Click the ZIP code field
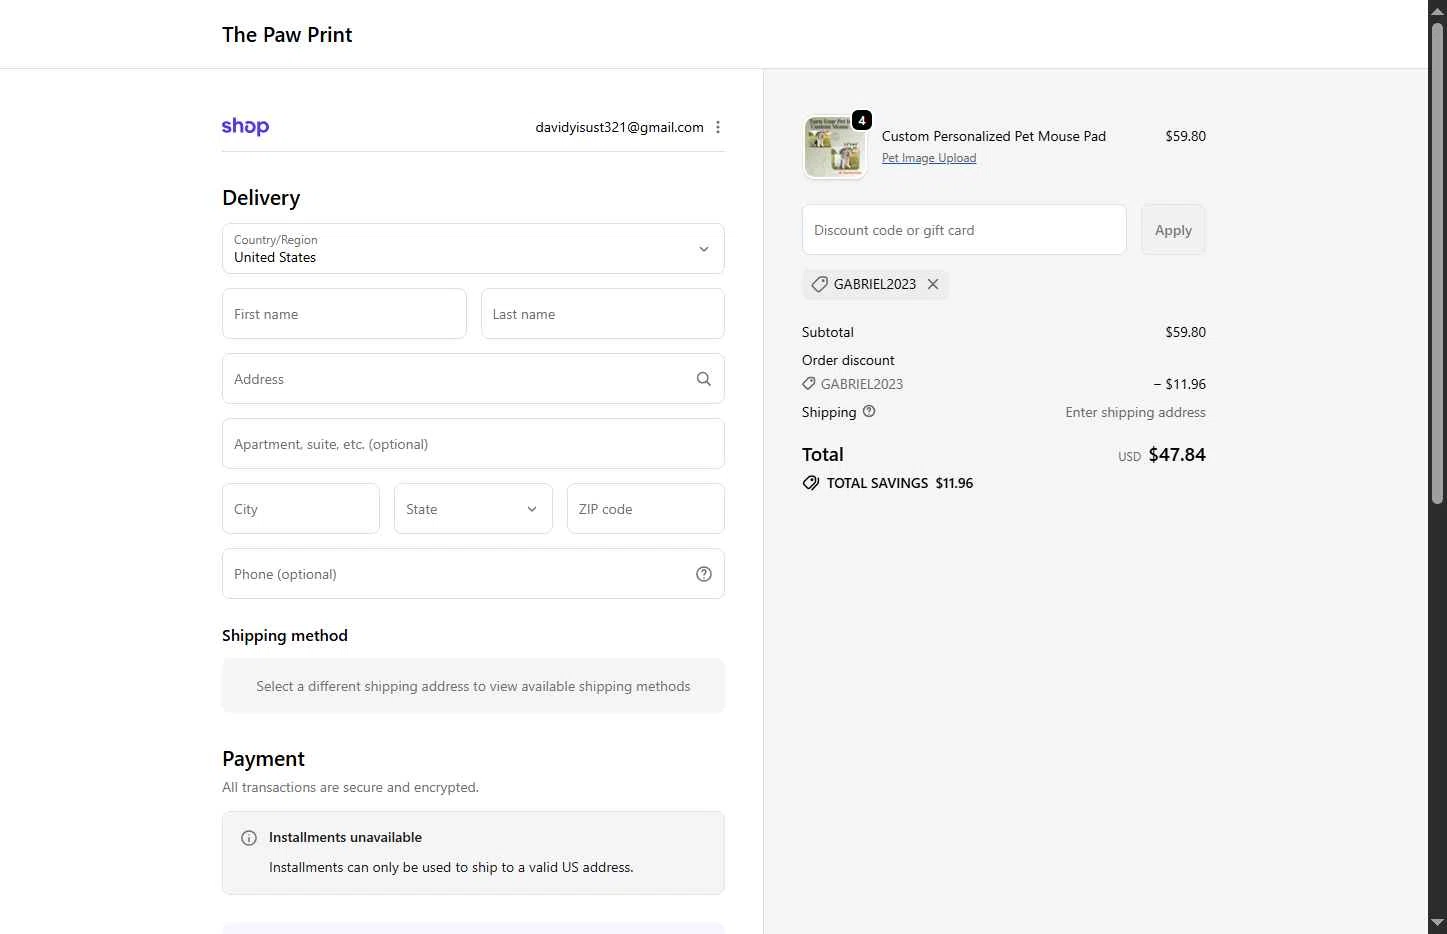 click(646, 509)
